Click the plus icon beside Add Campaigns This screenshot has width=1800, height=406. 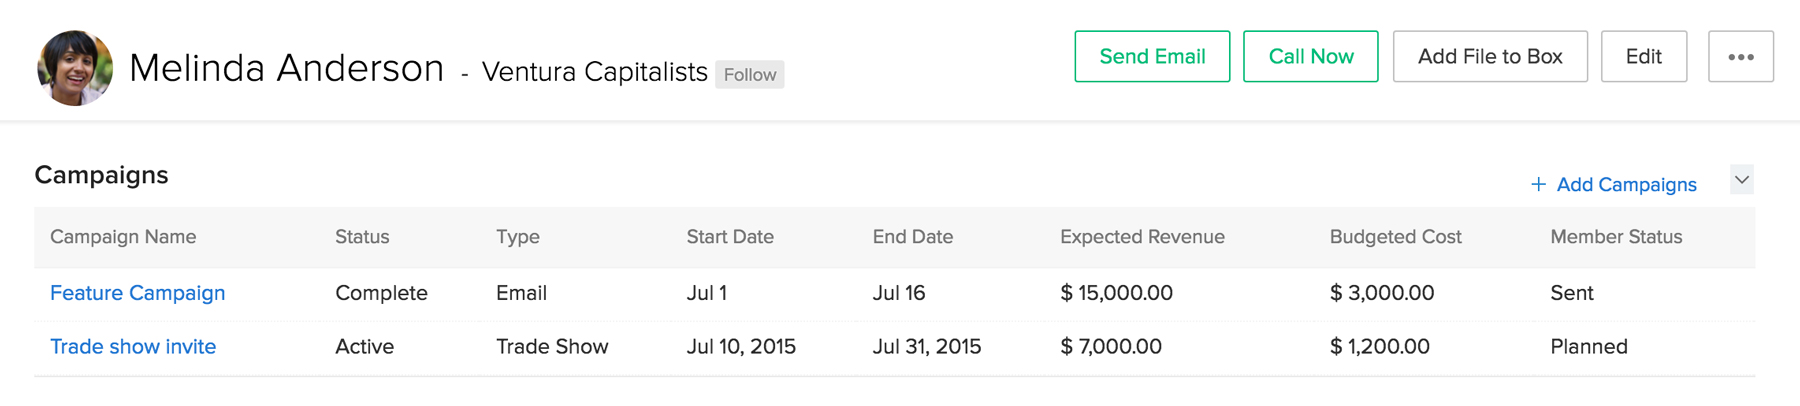click(x=1538, y=185)
